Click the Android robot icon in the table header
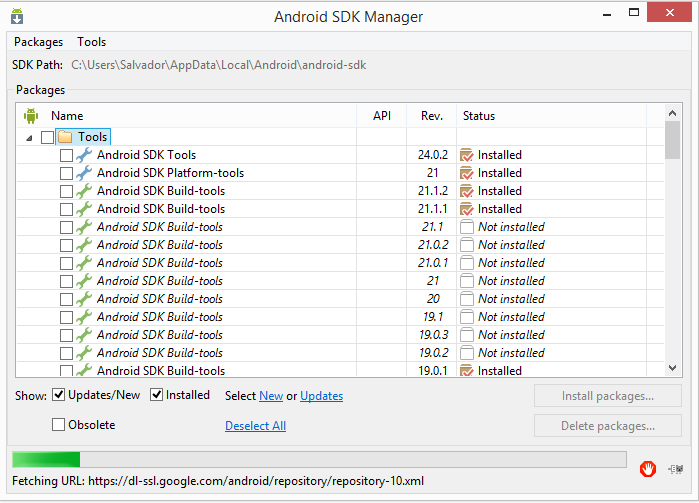The width and height of the screenshot is (699, 503). pos(31,115)
